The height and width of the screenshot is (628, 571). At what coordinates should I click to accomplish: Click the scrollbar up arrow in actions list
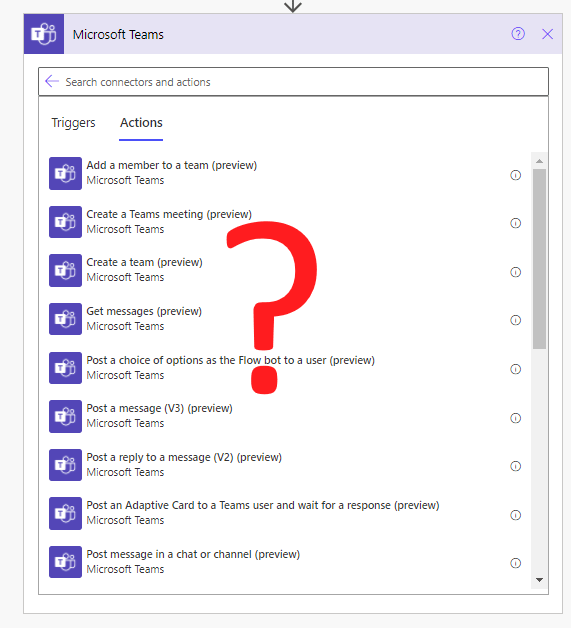[539, 161]
